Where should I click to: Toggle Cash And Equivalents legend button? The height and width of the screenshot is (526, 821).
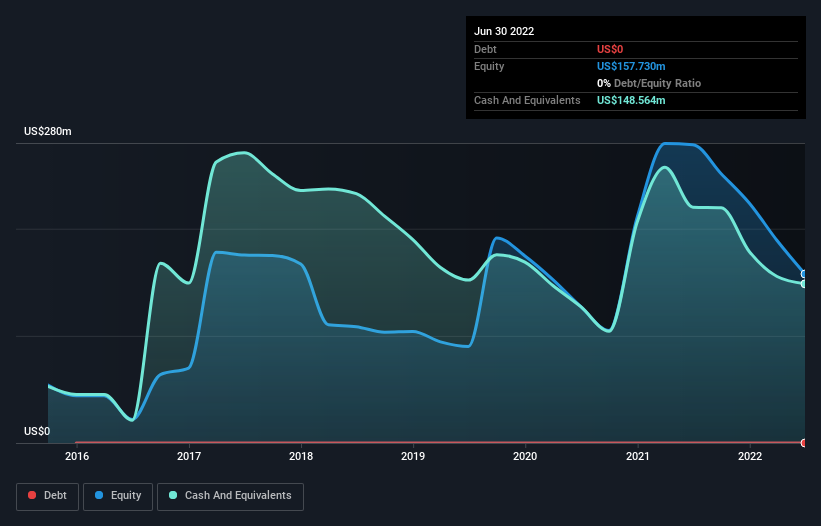point(230,496)
